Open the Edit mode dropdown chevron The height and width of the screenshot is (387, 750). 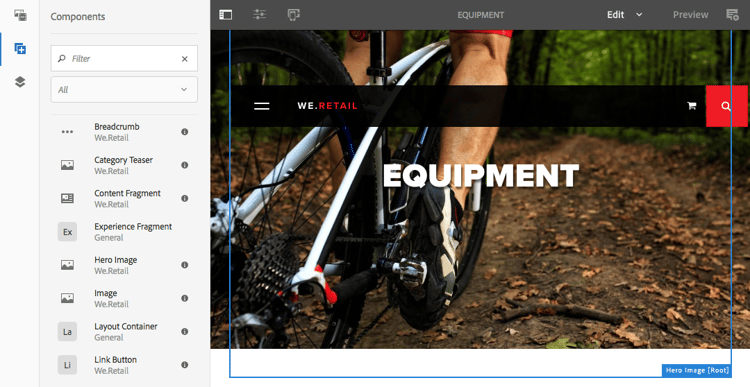click(639, 15)
